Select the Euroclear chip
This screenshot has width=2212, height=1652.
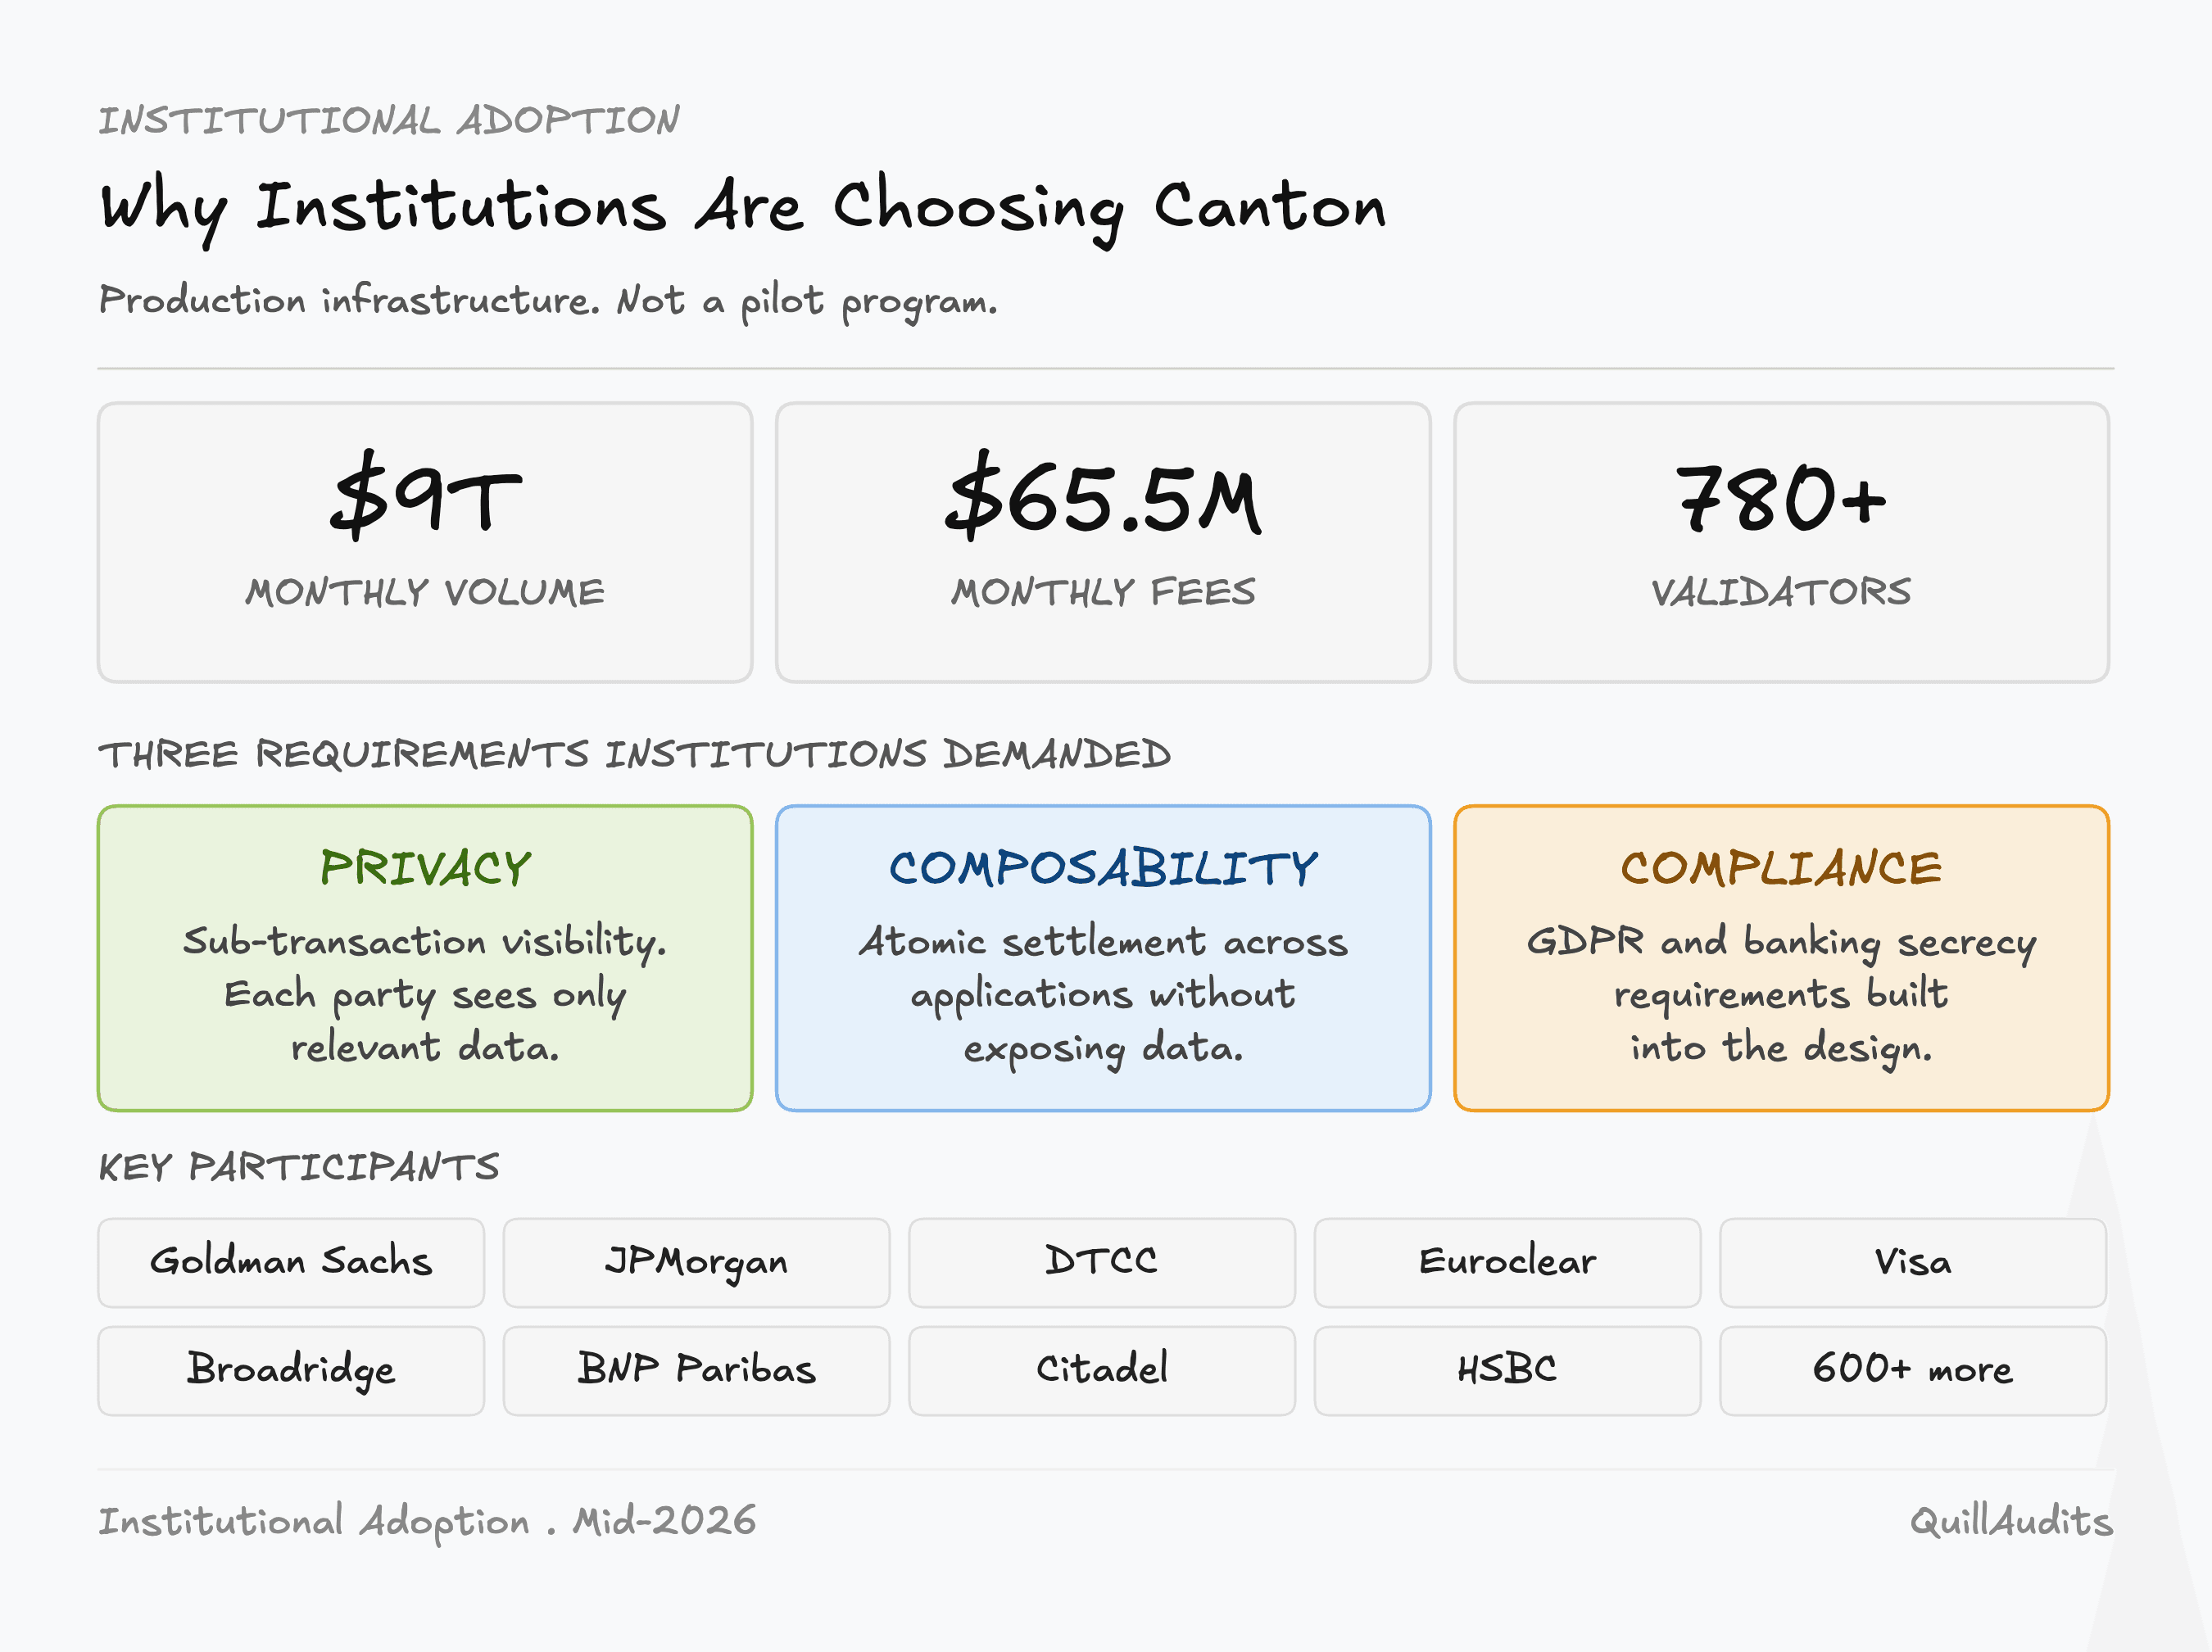pos(1508,1262)
